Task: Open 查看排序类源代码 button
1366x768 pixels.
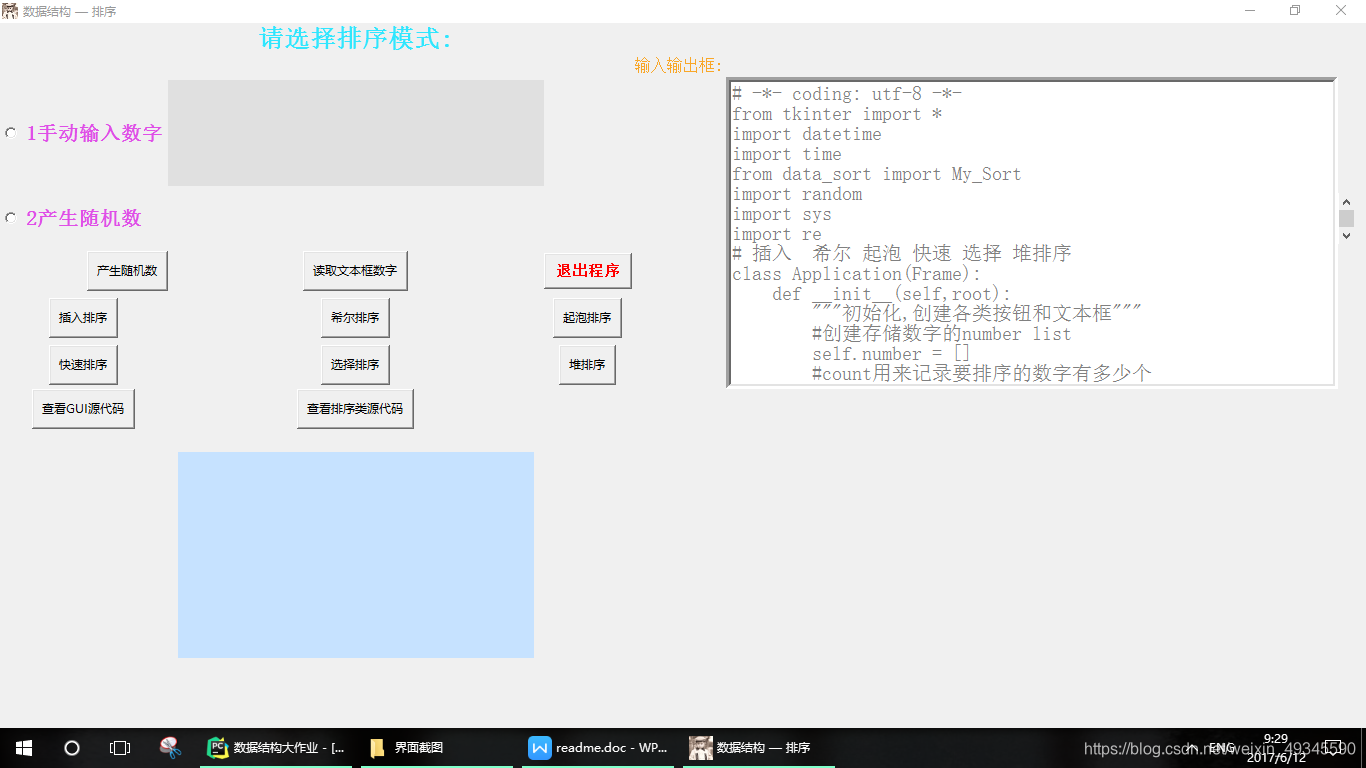Action: (355, 409)
